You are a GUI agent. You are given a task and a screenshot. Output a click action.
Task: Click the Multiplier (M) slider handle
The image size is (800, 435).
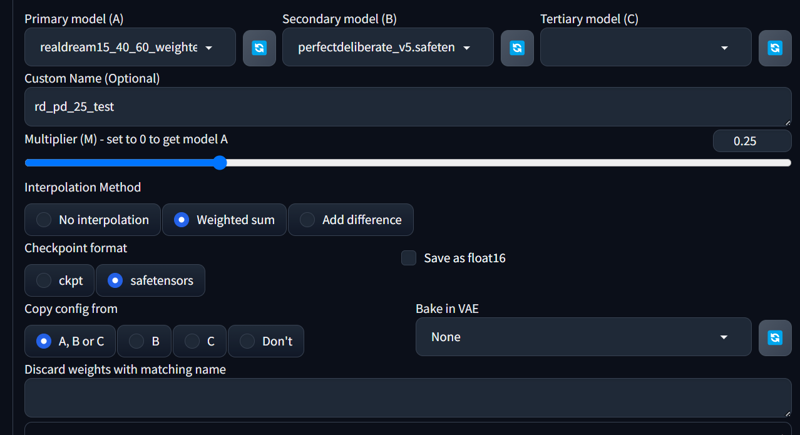220,163
